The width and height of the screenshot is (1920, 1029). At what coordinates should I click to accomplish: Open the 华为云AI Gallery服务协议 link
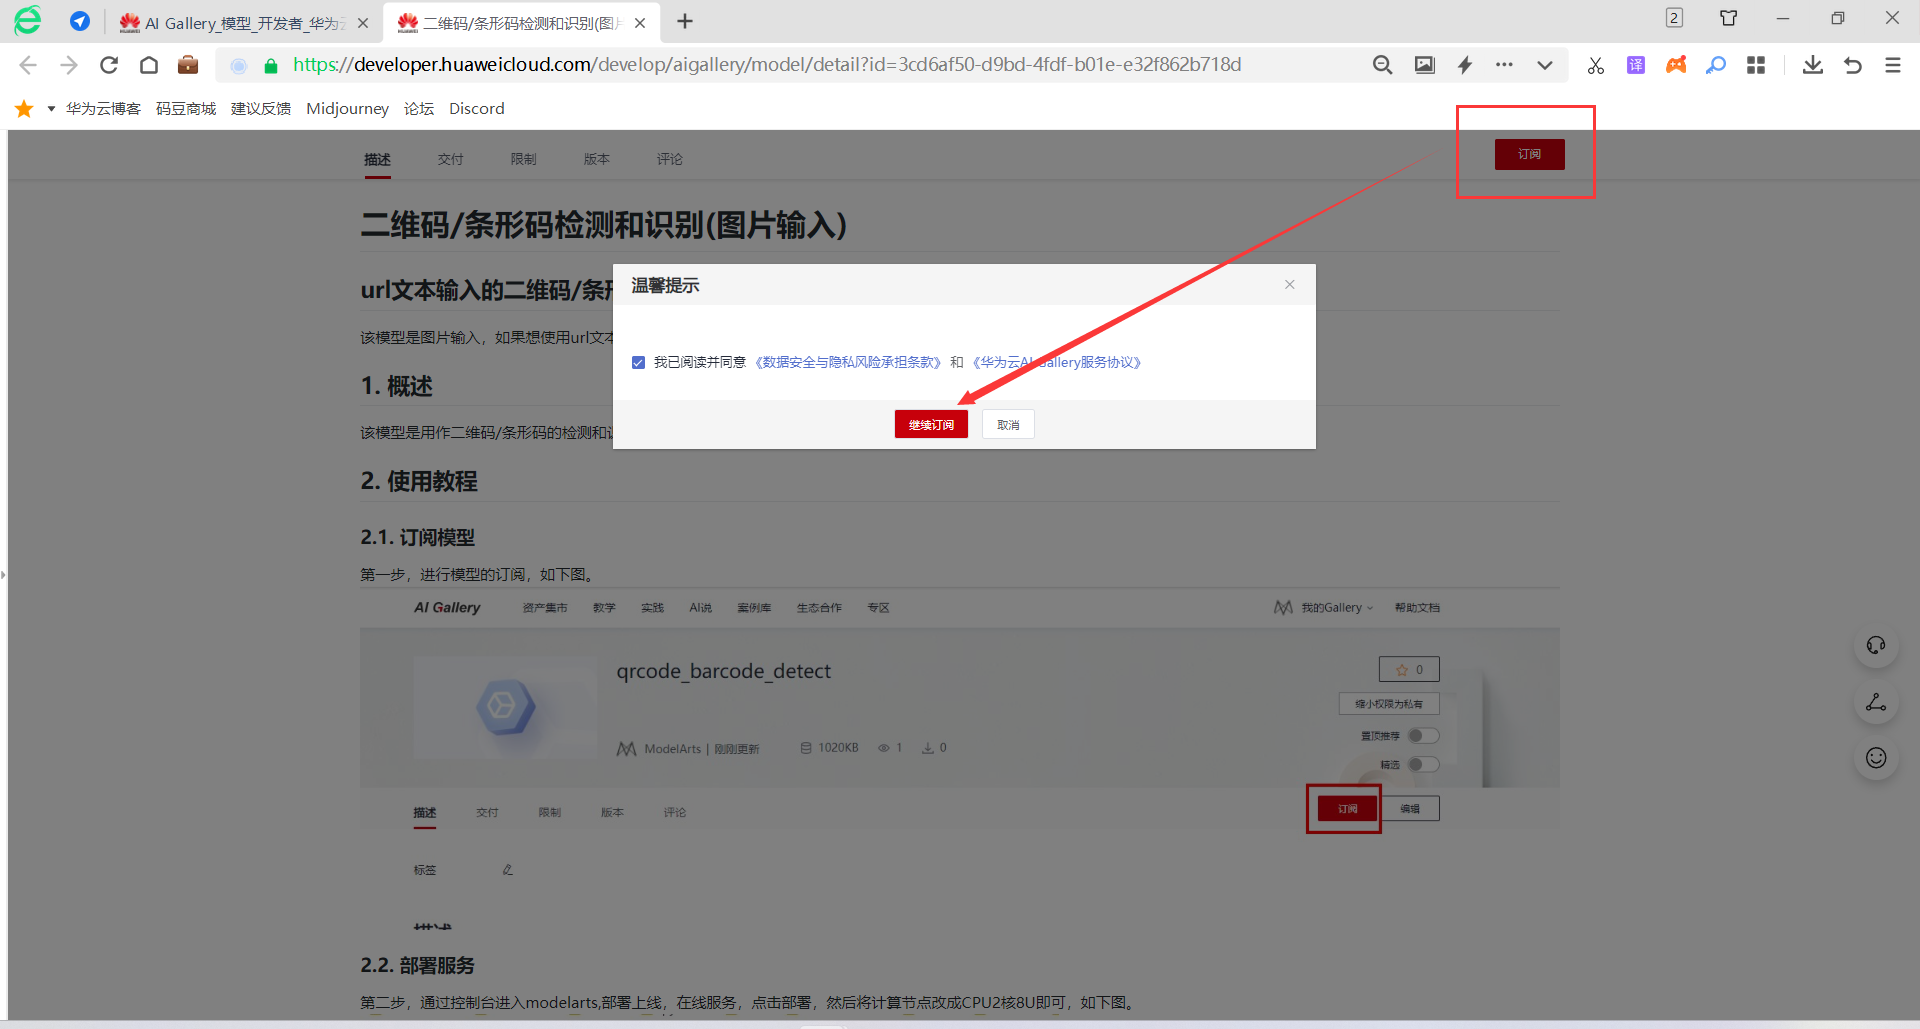click(x=1058, y=362)
